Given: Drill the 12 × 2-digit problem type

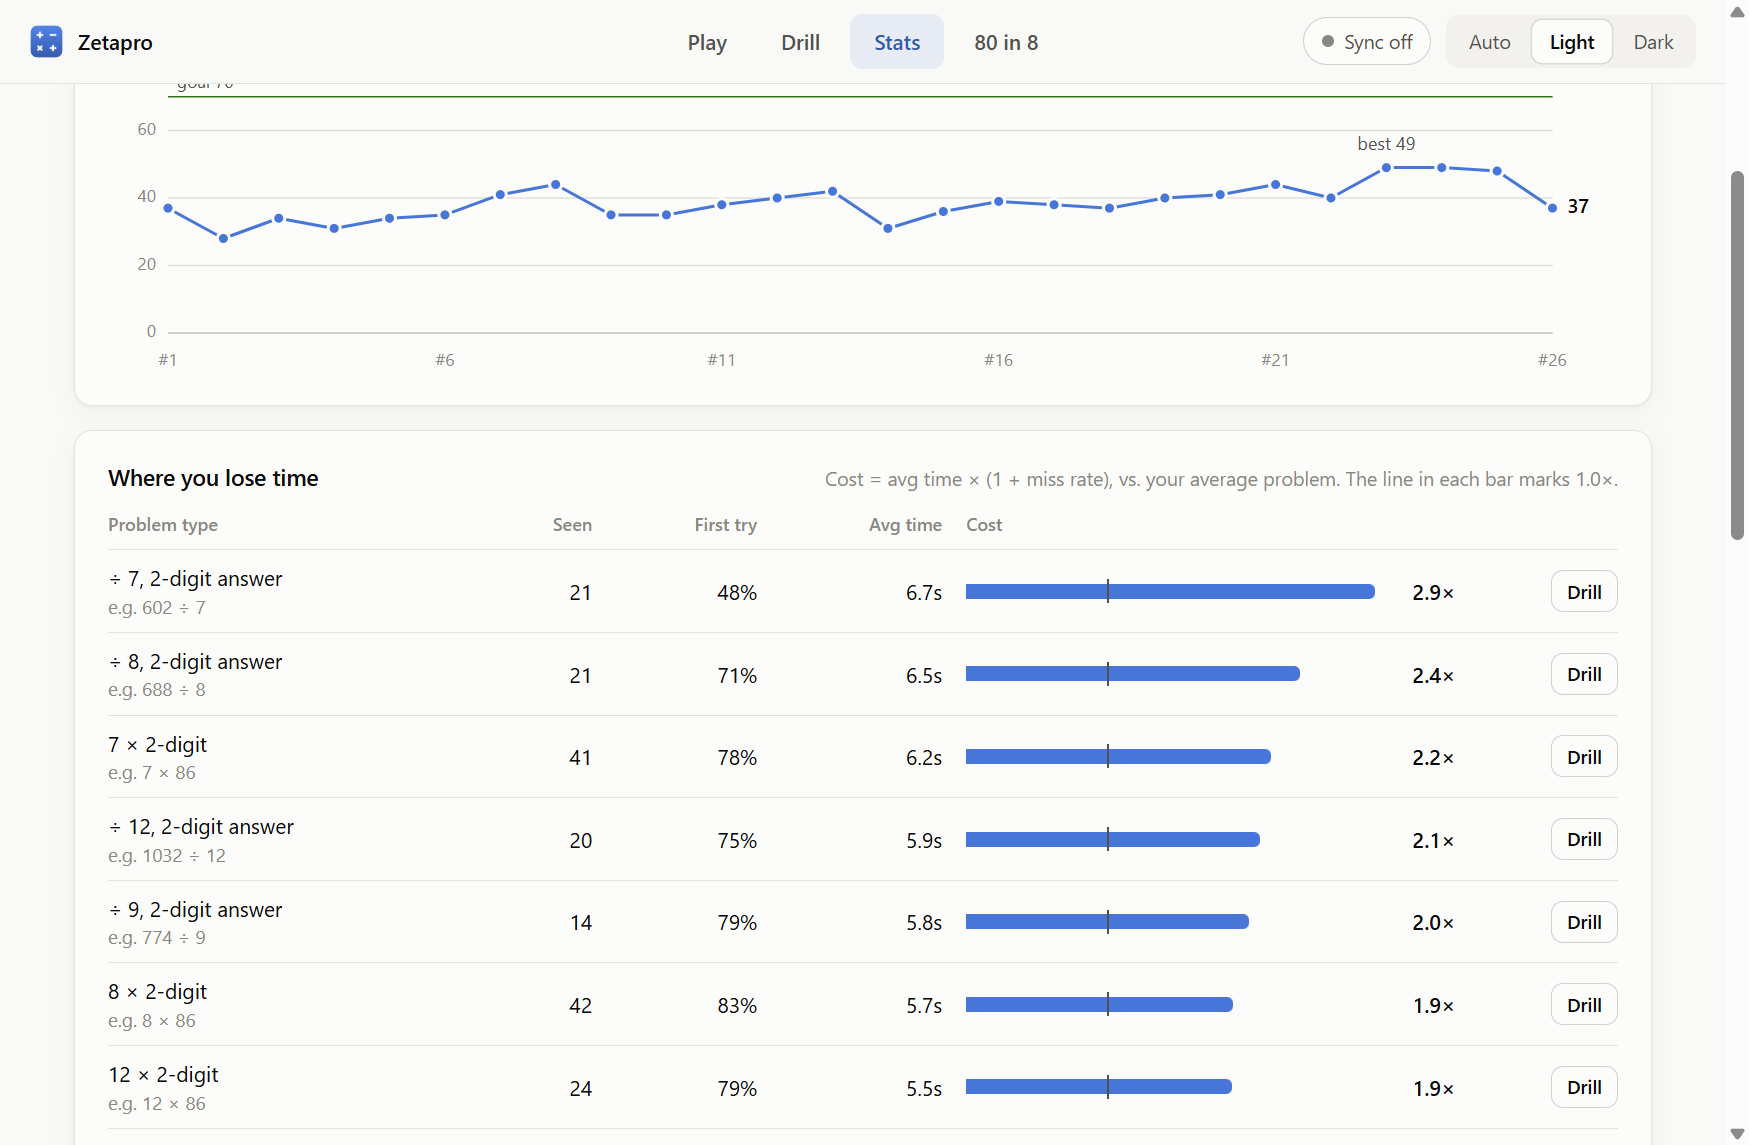Looking at the screenshot, I should pyautogui.click(x=1584, y=1087).
